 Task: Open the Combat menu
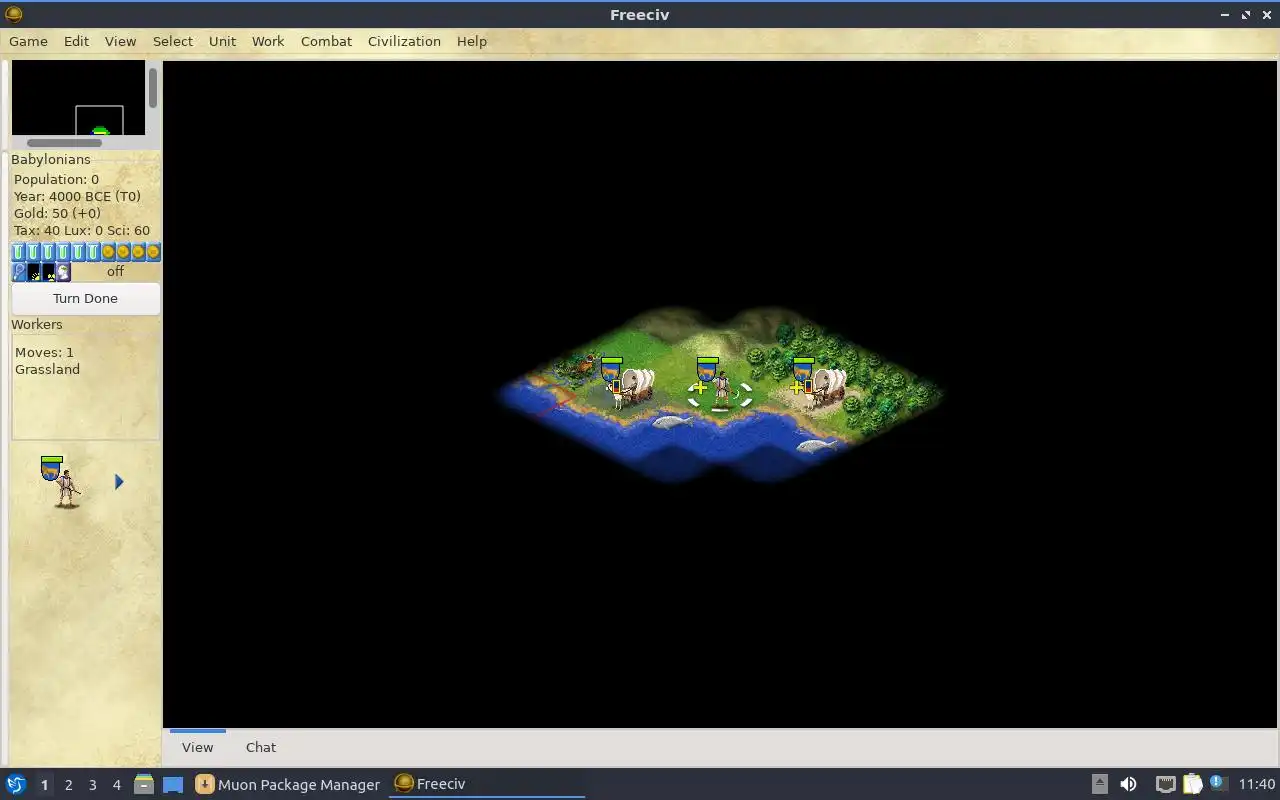tap(326, 41)
